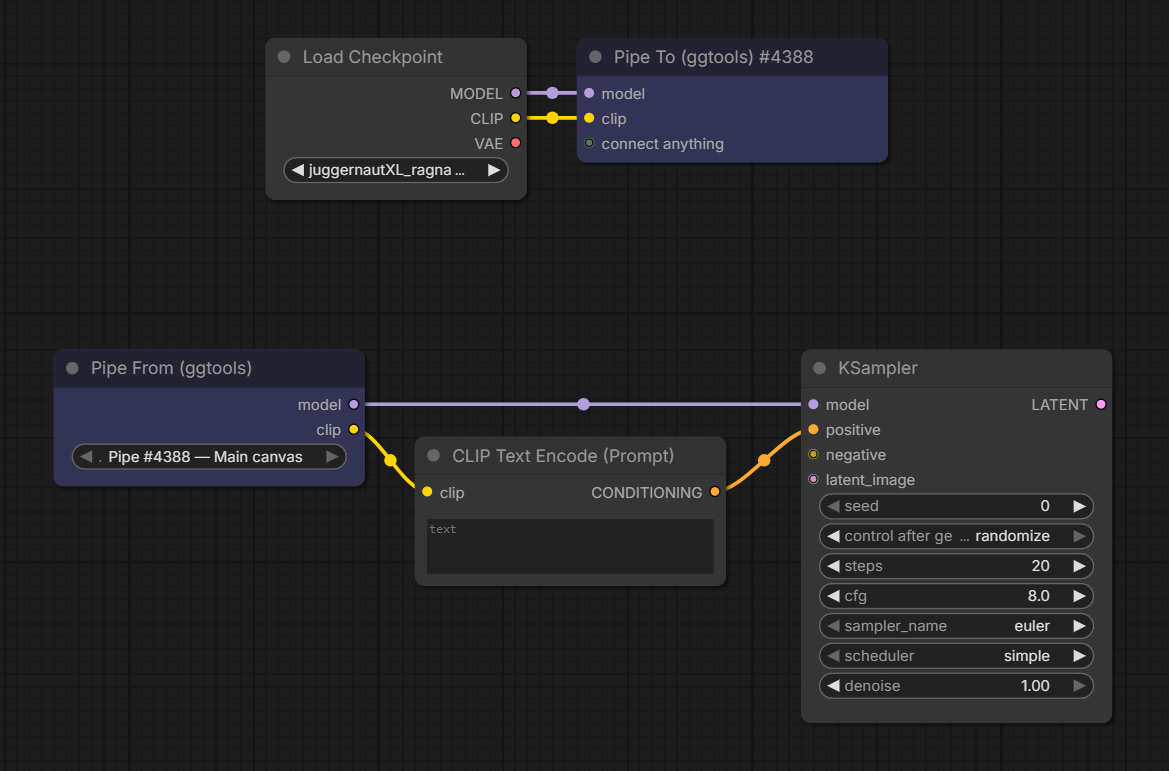This screenshot has width=1169, height=771.
Task: Click the CLIP Text Encode (Prompt) title
Action: 563,456
